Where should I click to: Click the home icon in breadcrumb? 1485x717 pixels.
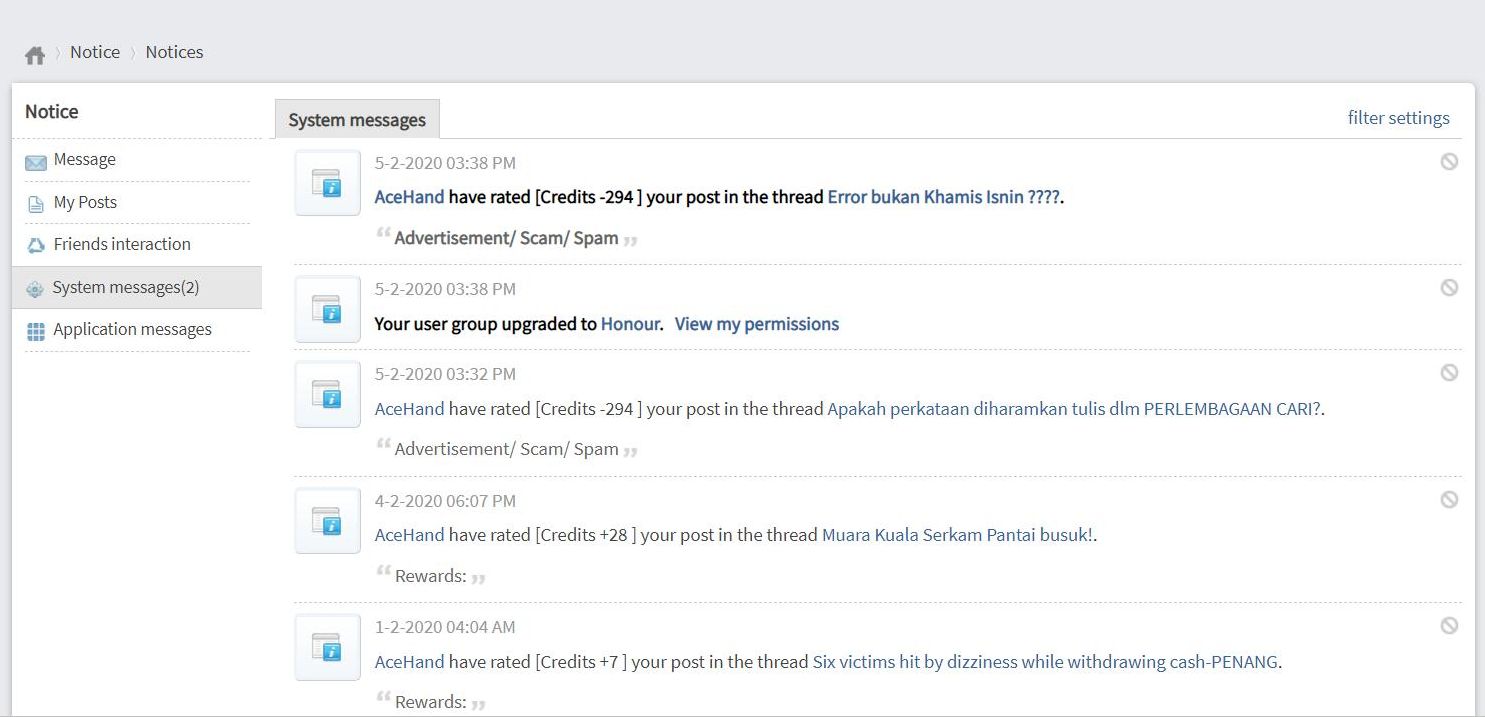point(35,54)
